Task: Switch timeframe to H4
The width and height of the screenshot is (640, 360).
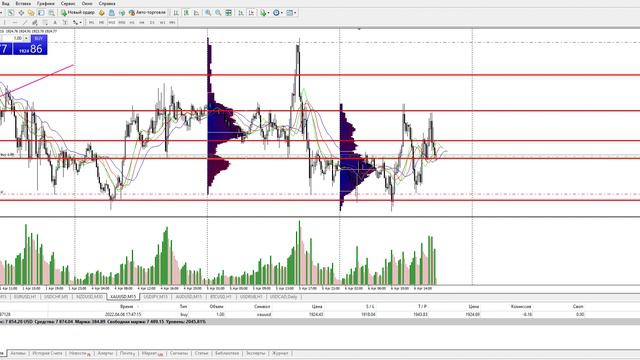Action: 142,22
